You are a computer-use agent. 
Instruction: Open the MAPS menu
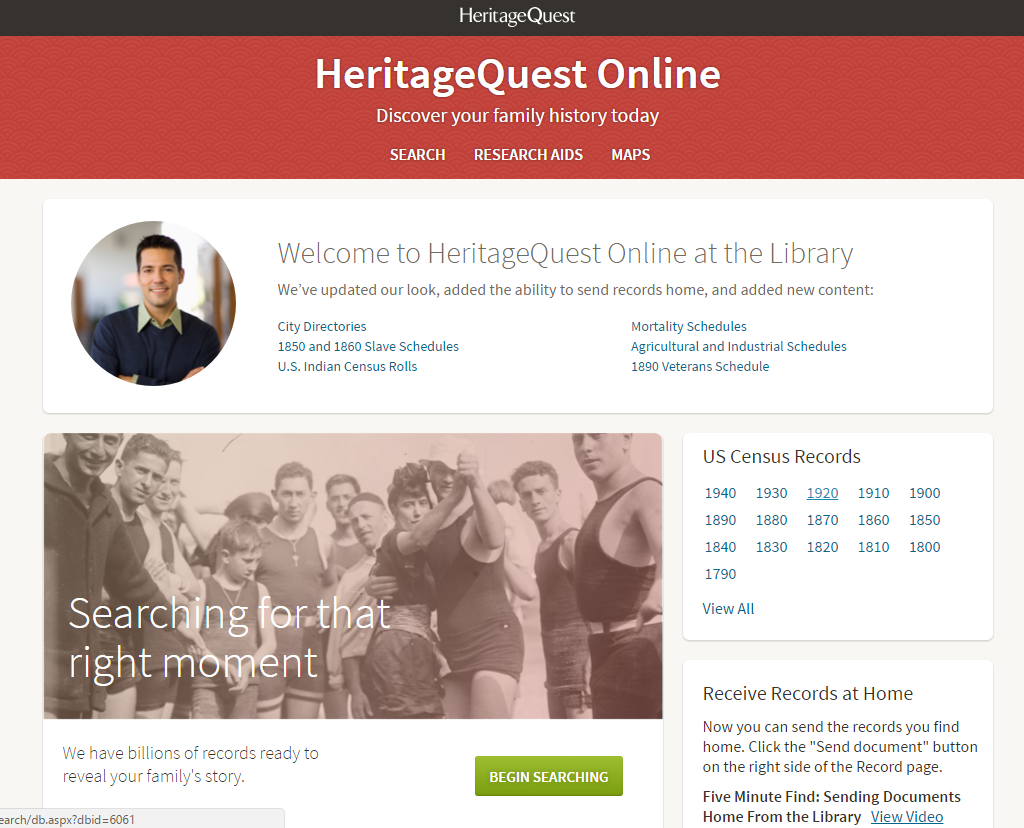click(630, 154)
